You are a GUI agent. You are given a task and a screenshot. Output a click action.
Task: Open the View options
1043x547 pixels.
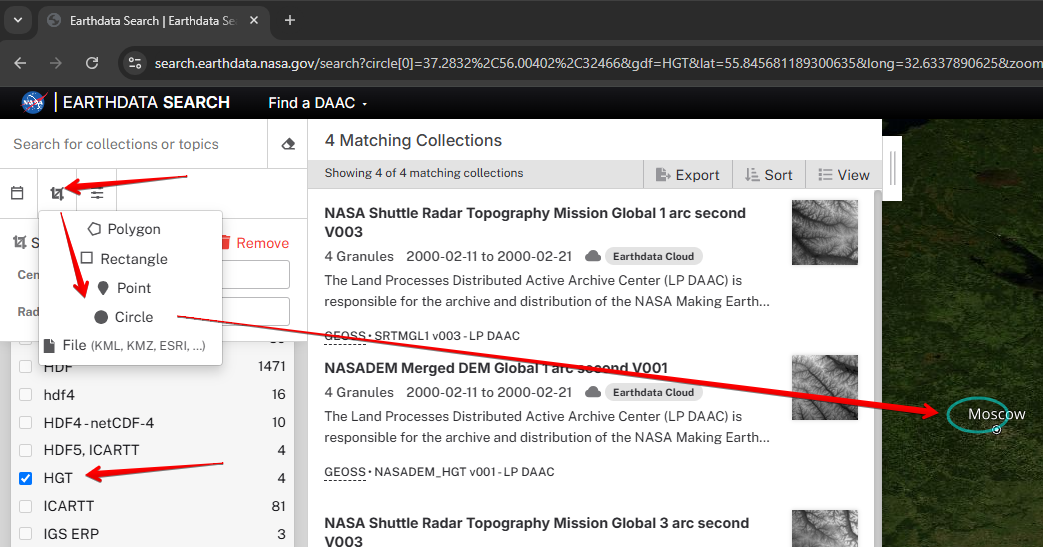[843, 174]
